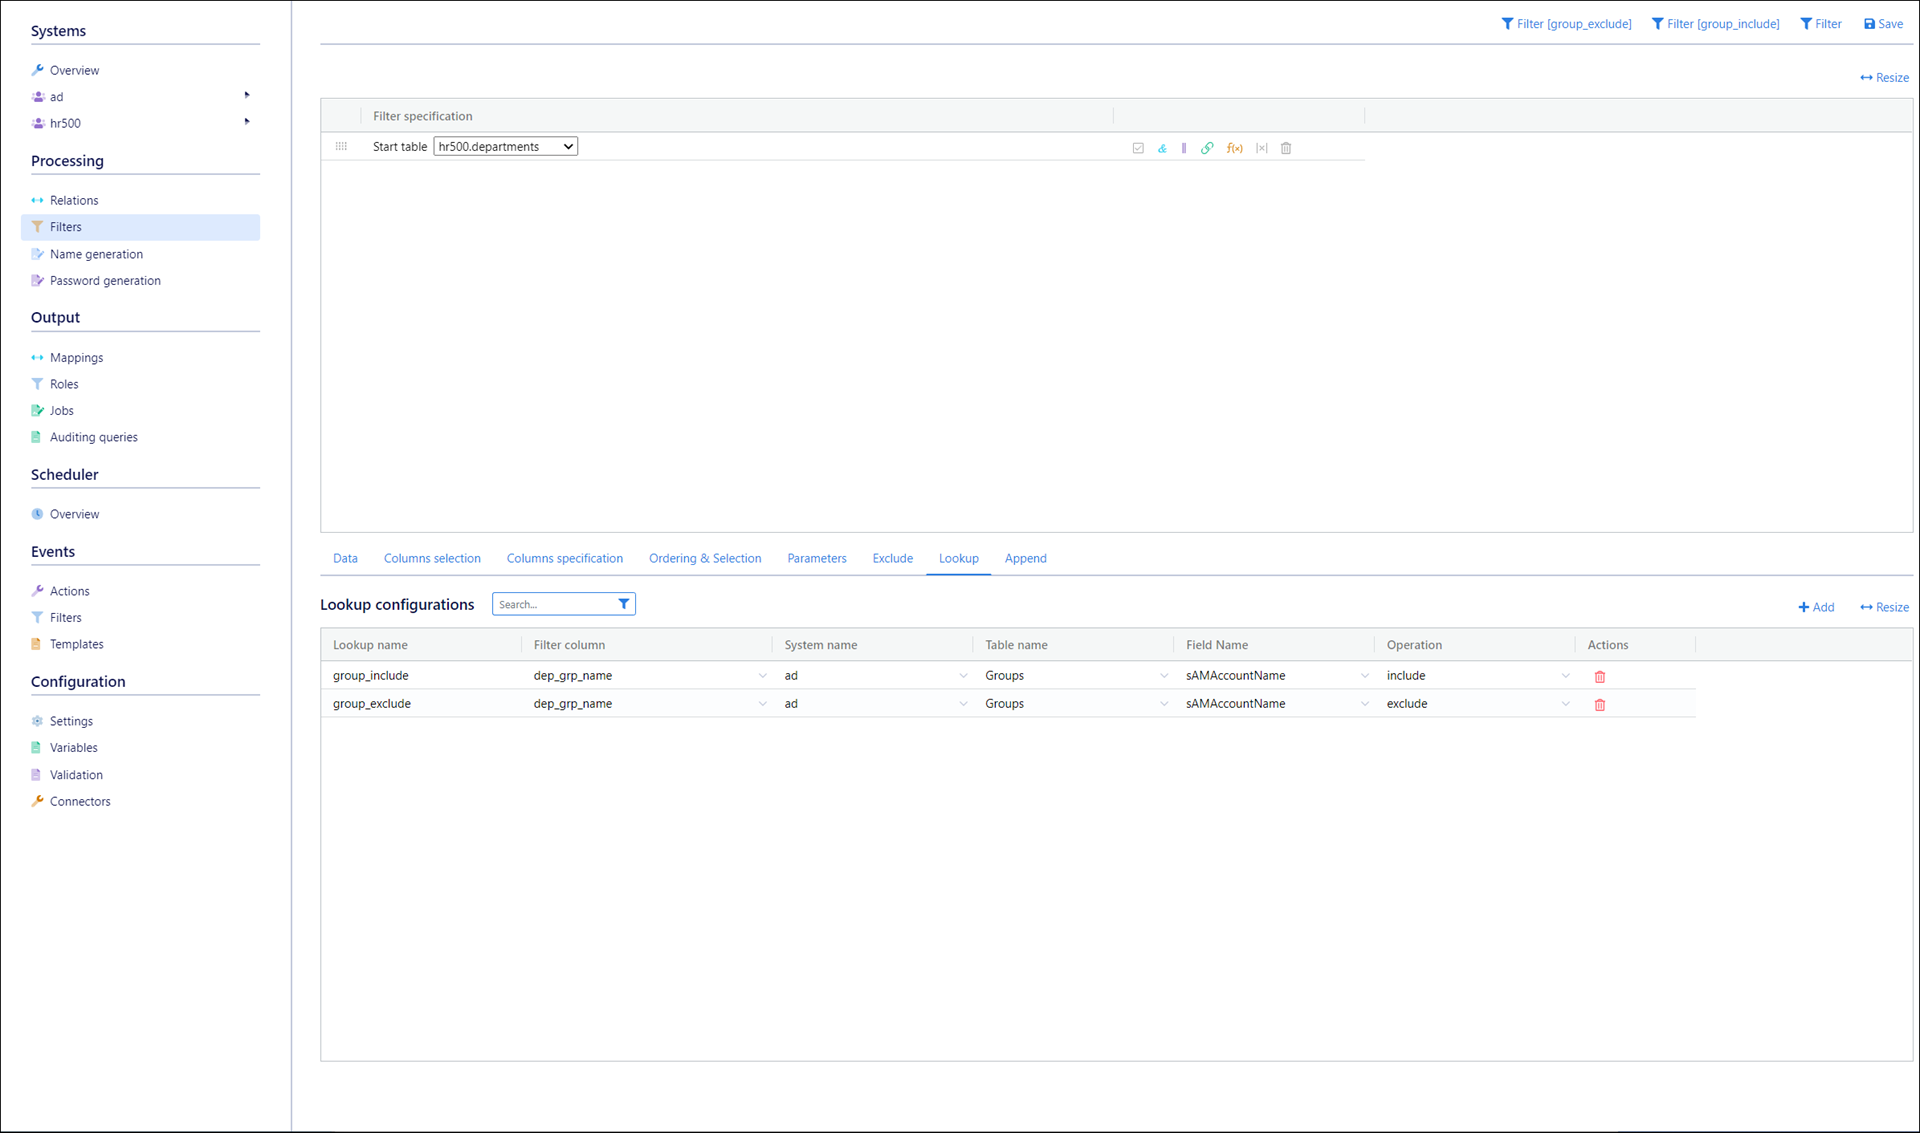Click gray trash icon in Start table row

coord(1287,148)
